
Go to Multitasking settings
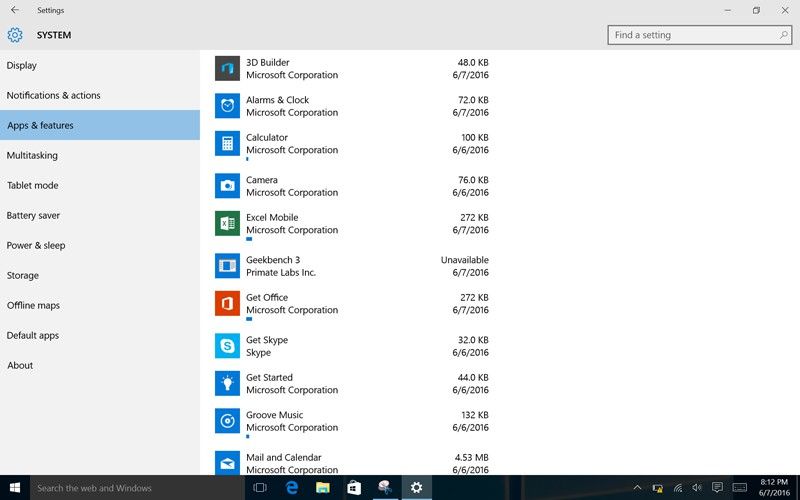[x=99, y=155]
